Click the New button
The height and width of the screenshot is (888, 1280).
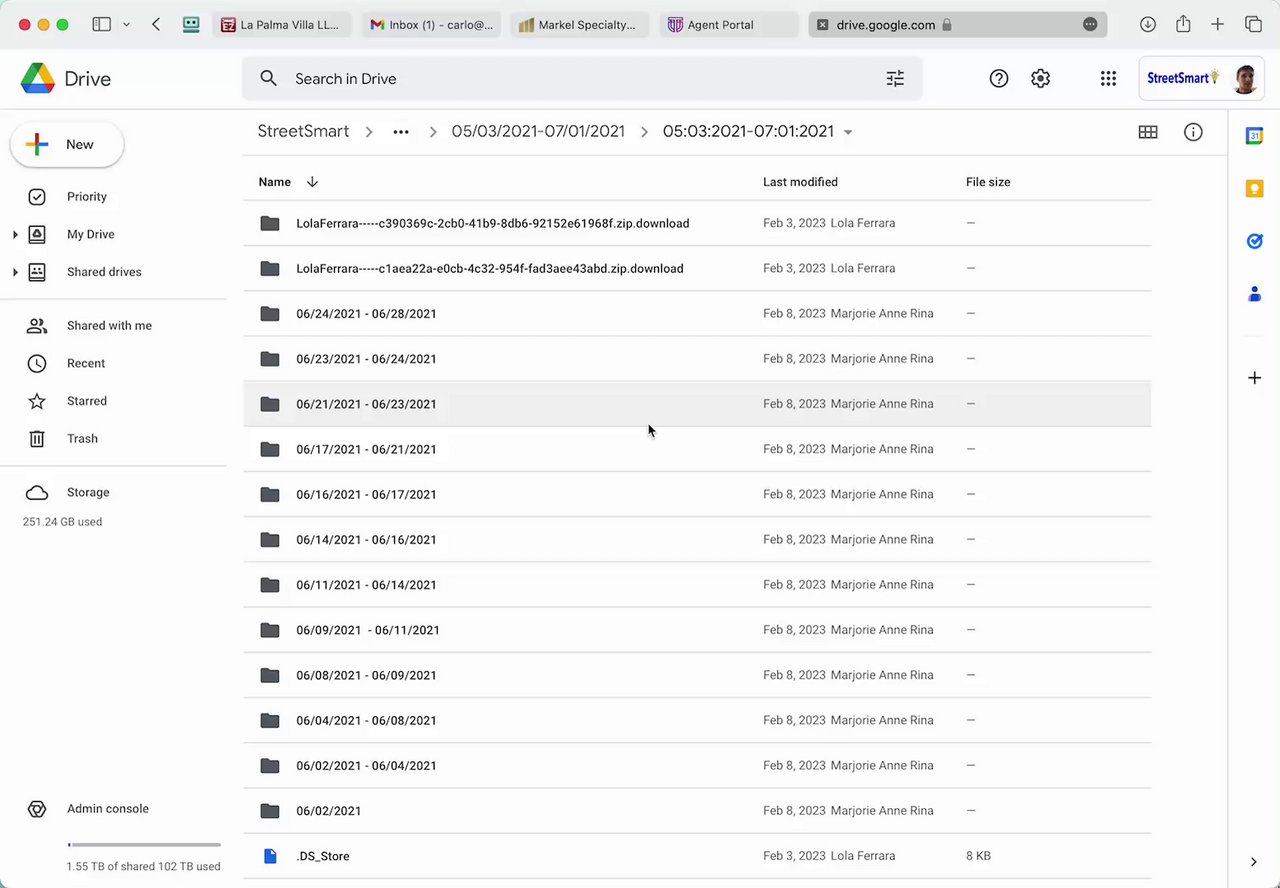point(67,145)
